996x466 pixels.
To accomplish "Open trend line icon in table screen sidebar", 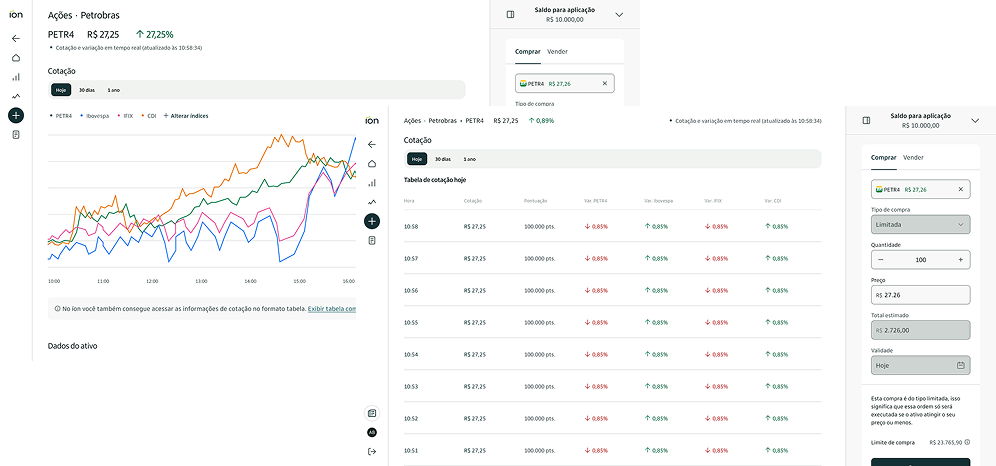I will (372, 202).
